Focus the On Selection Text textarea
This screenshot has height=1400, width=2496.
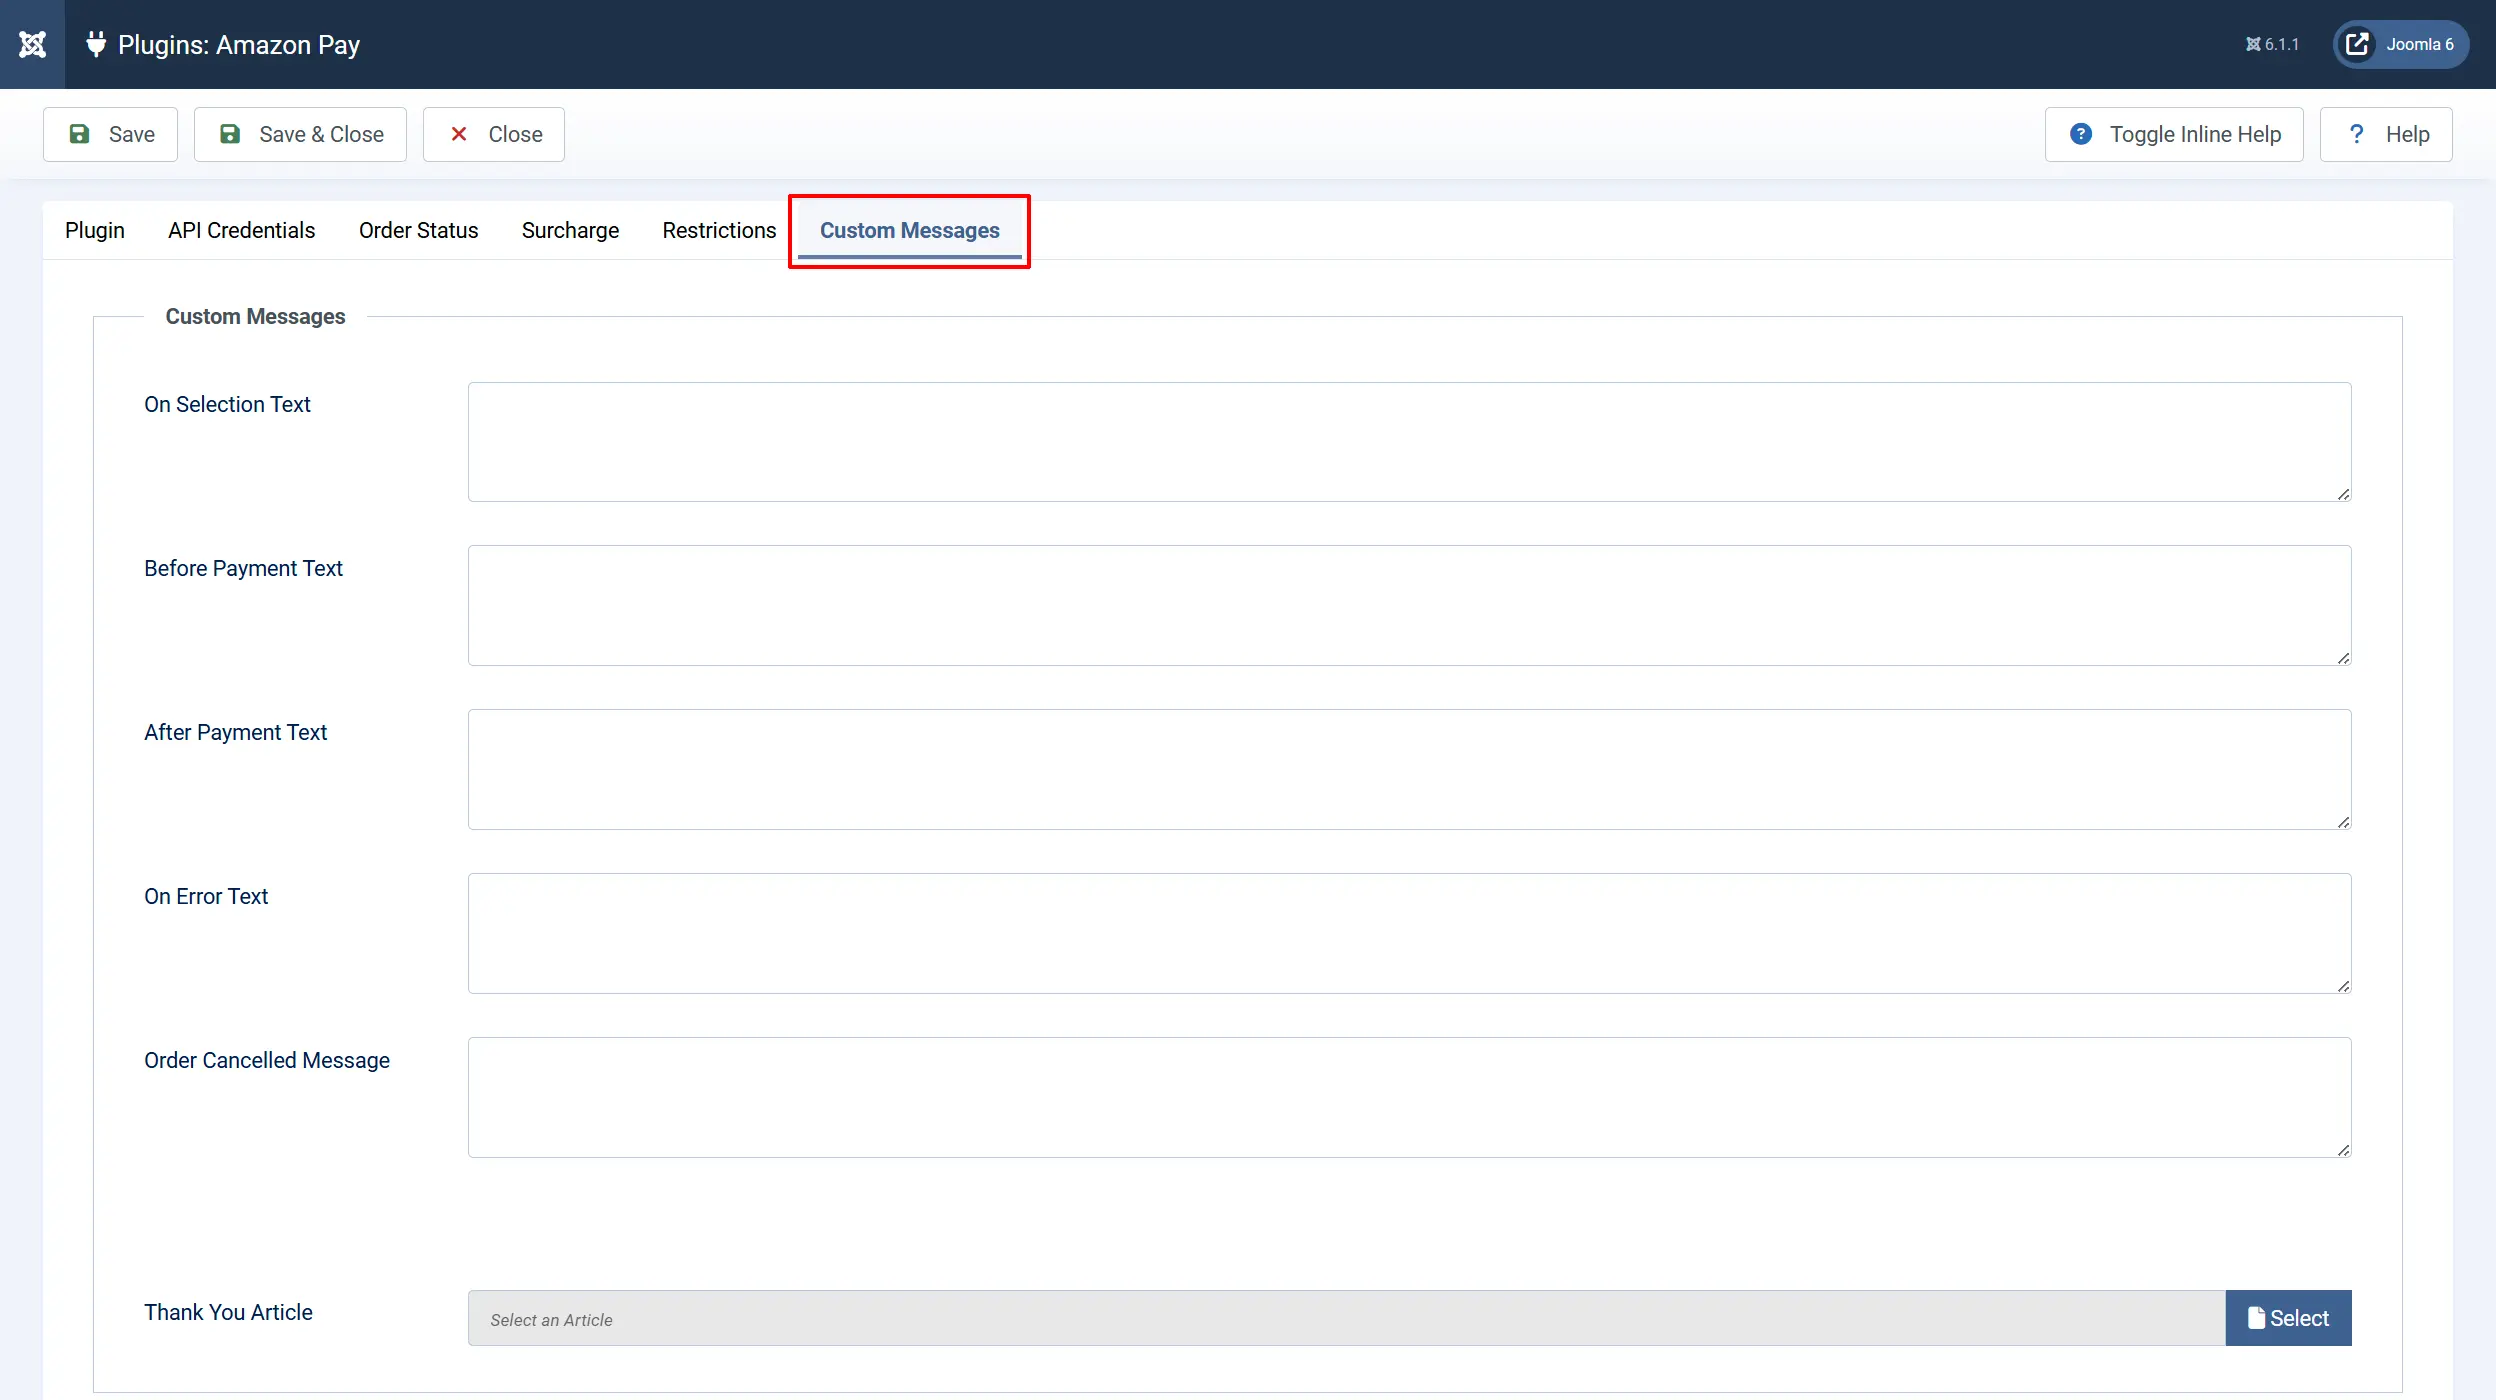1410,442
